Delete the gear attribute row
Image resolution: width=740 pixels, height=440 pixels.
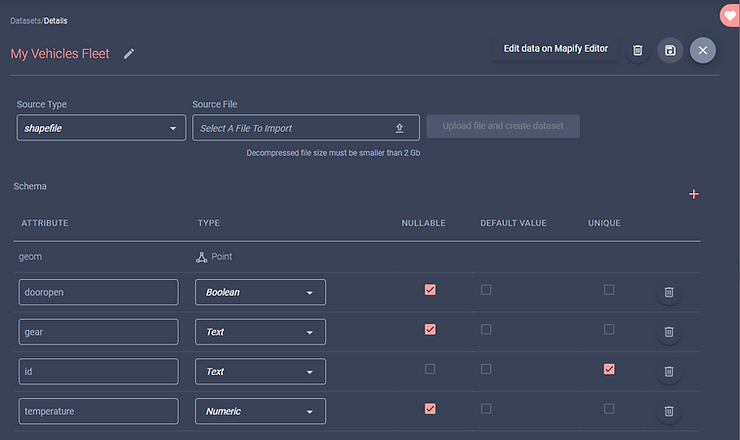(669, 332)
